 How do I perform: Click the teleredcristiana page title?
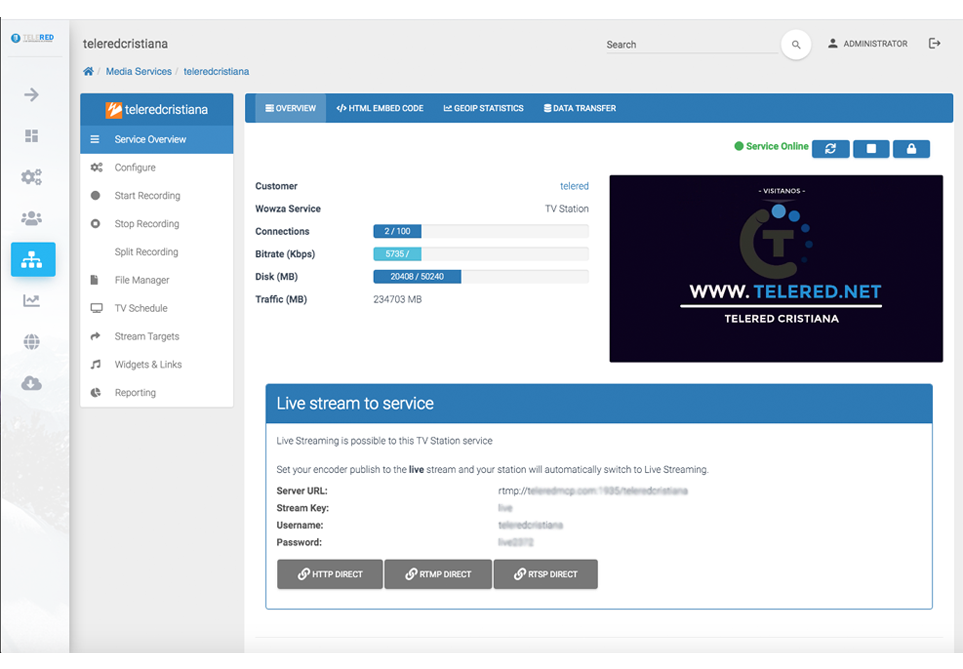[125, 44]
